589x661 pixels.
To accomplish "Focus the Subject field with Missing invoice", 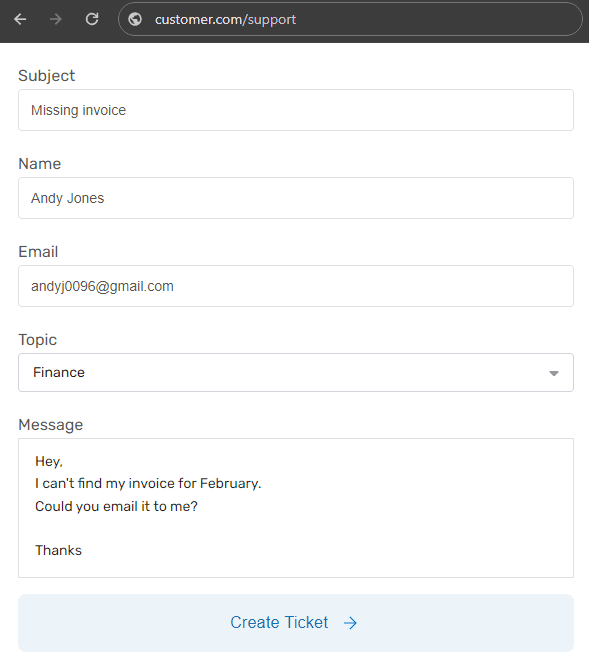I will click(296, 110).
